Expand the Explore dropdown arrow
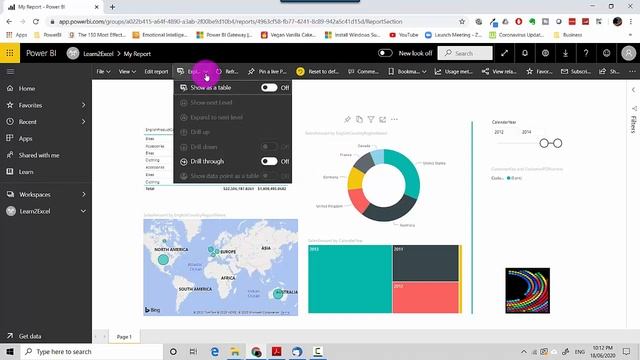The image size is (640, 360). pyautogui.click(x=207, y=72)
